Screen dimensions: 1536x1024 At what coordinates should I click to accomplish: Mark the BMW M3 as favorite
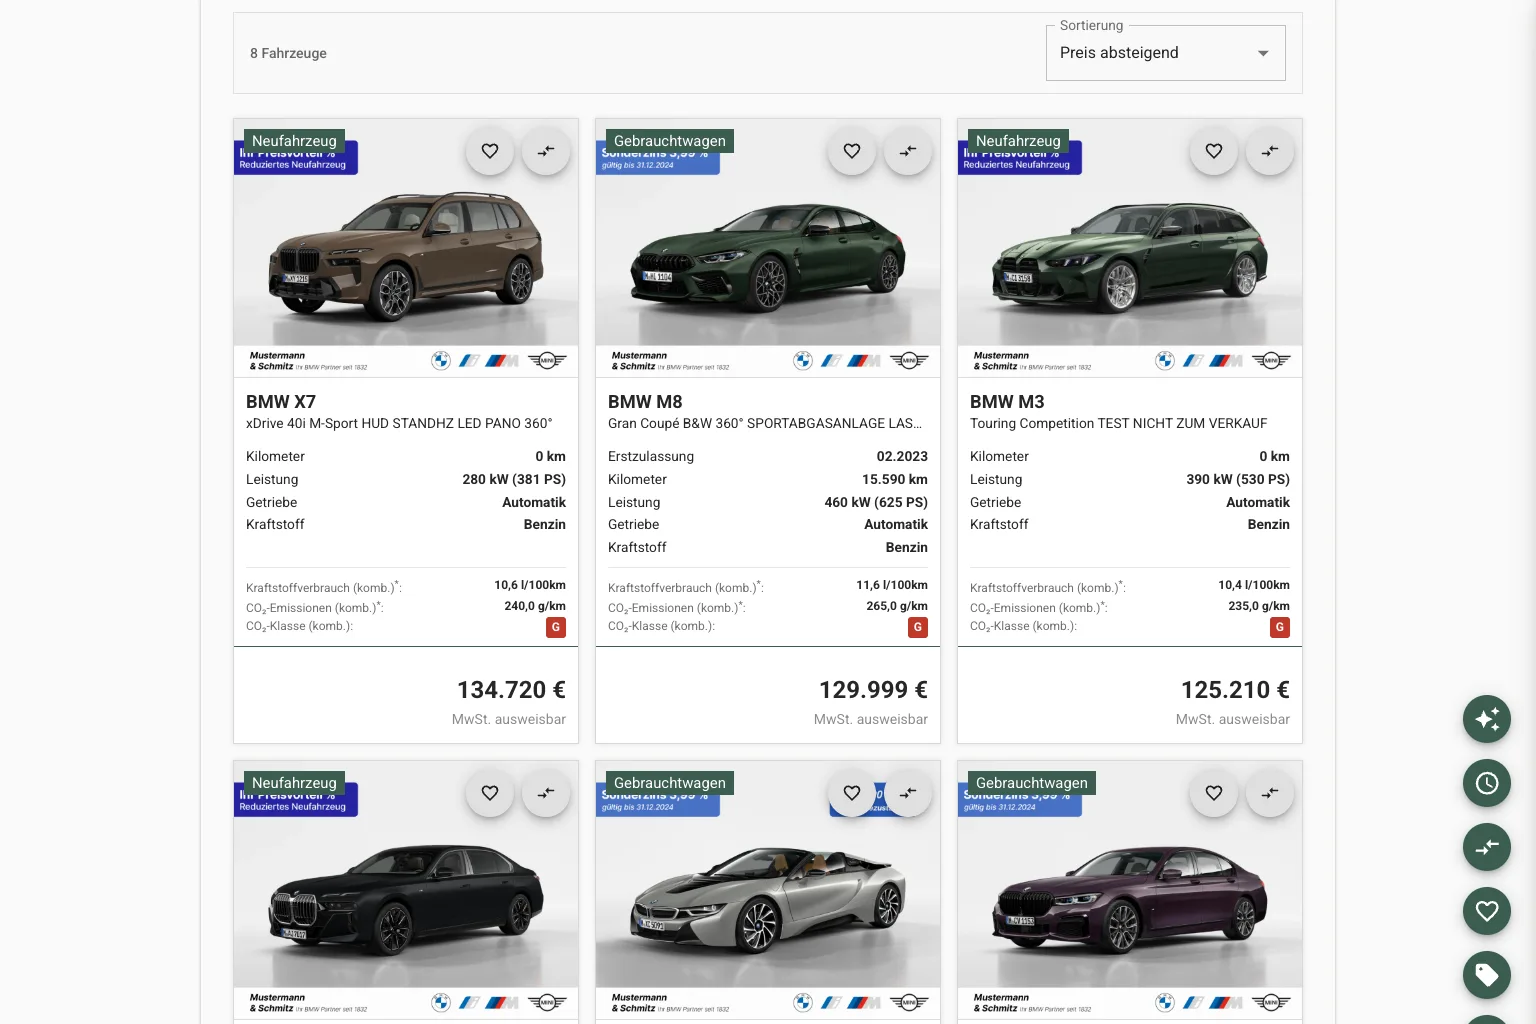[x=1214, y=151]
